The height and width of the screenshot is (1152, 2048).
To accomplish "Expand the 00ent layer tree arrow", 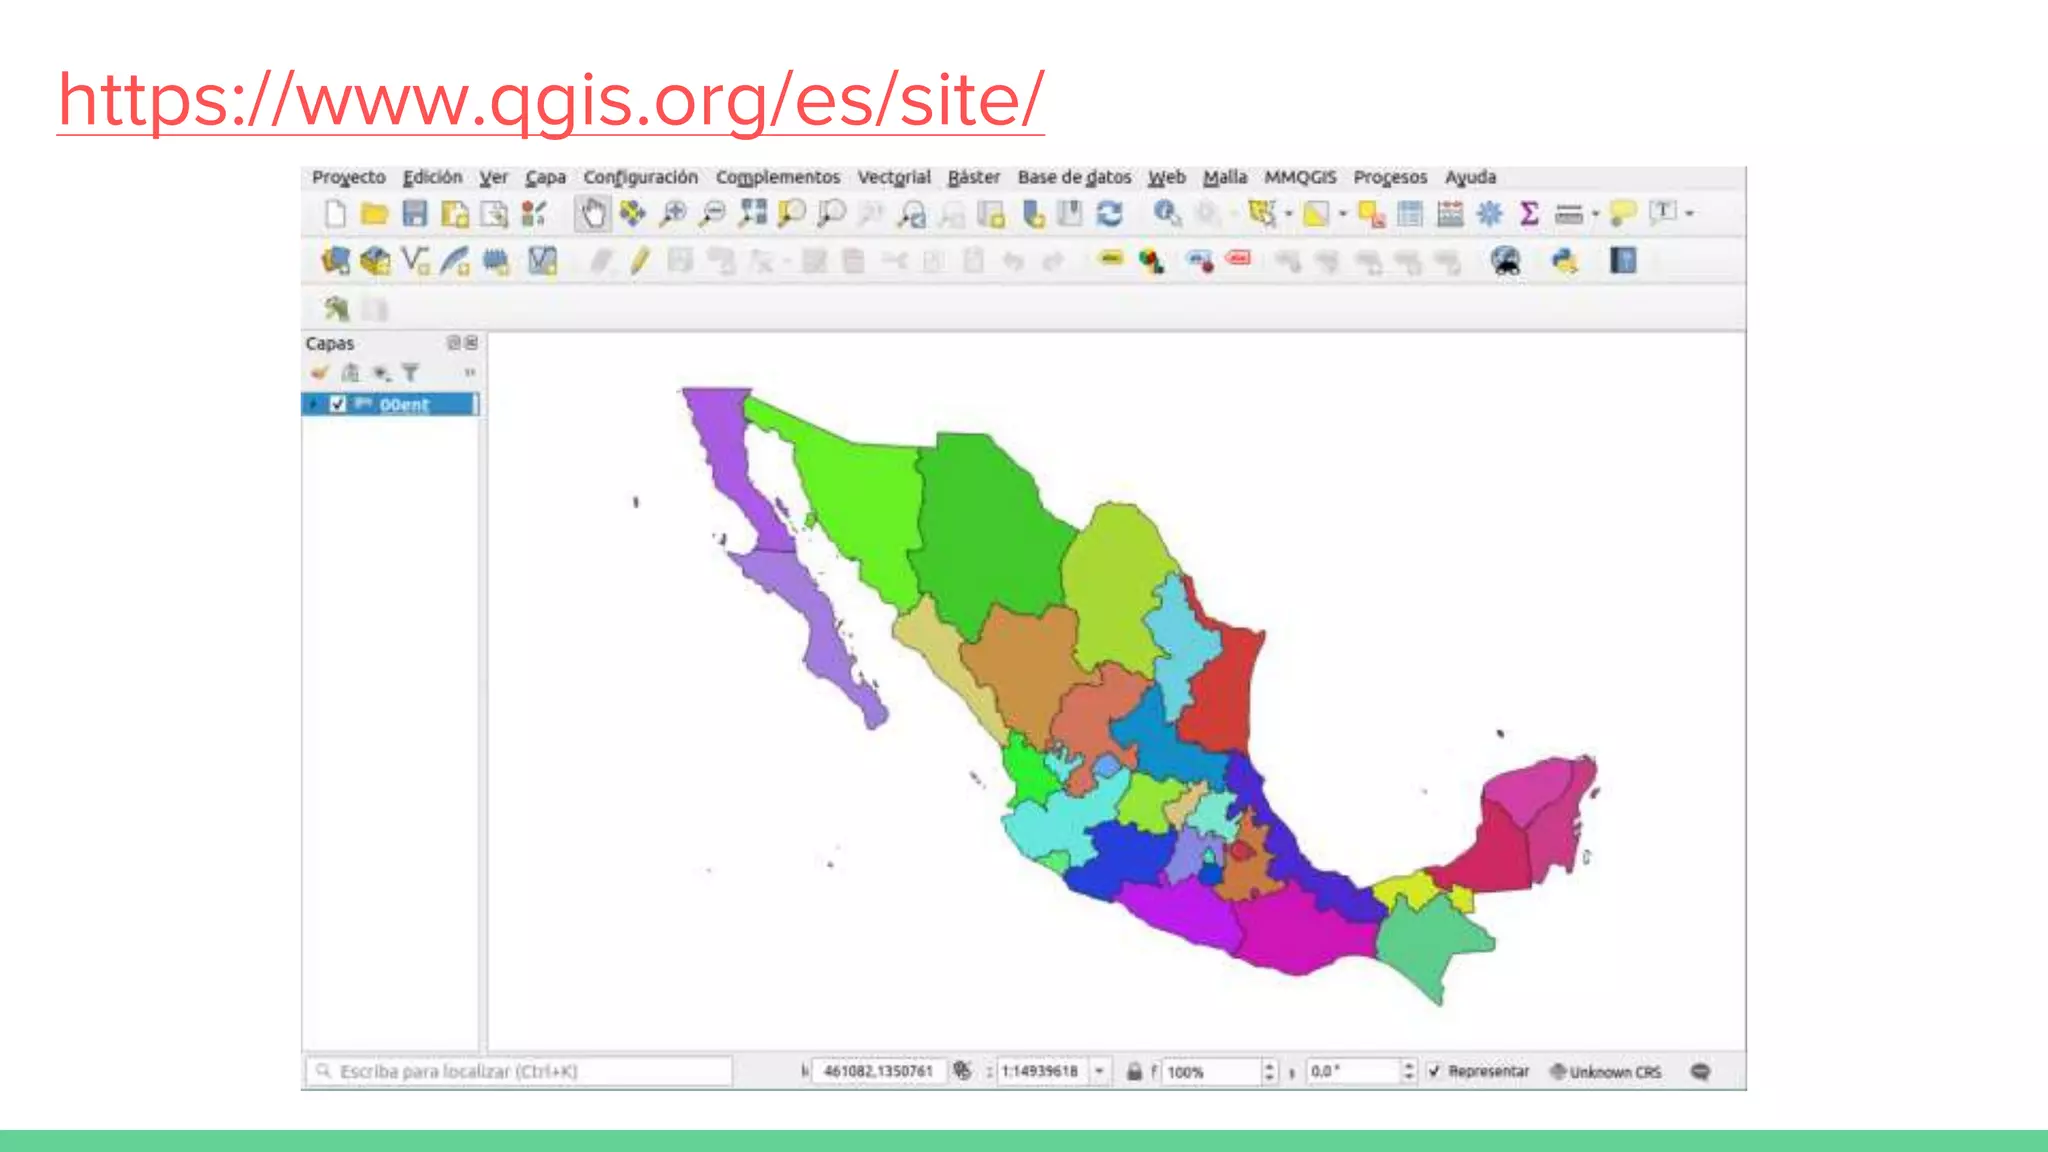I will pos(314,404).
